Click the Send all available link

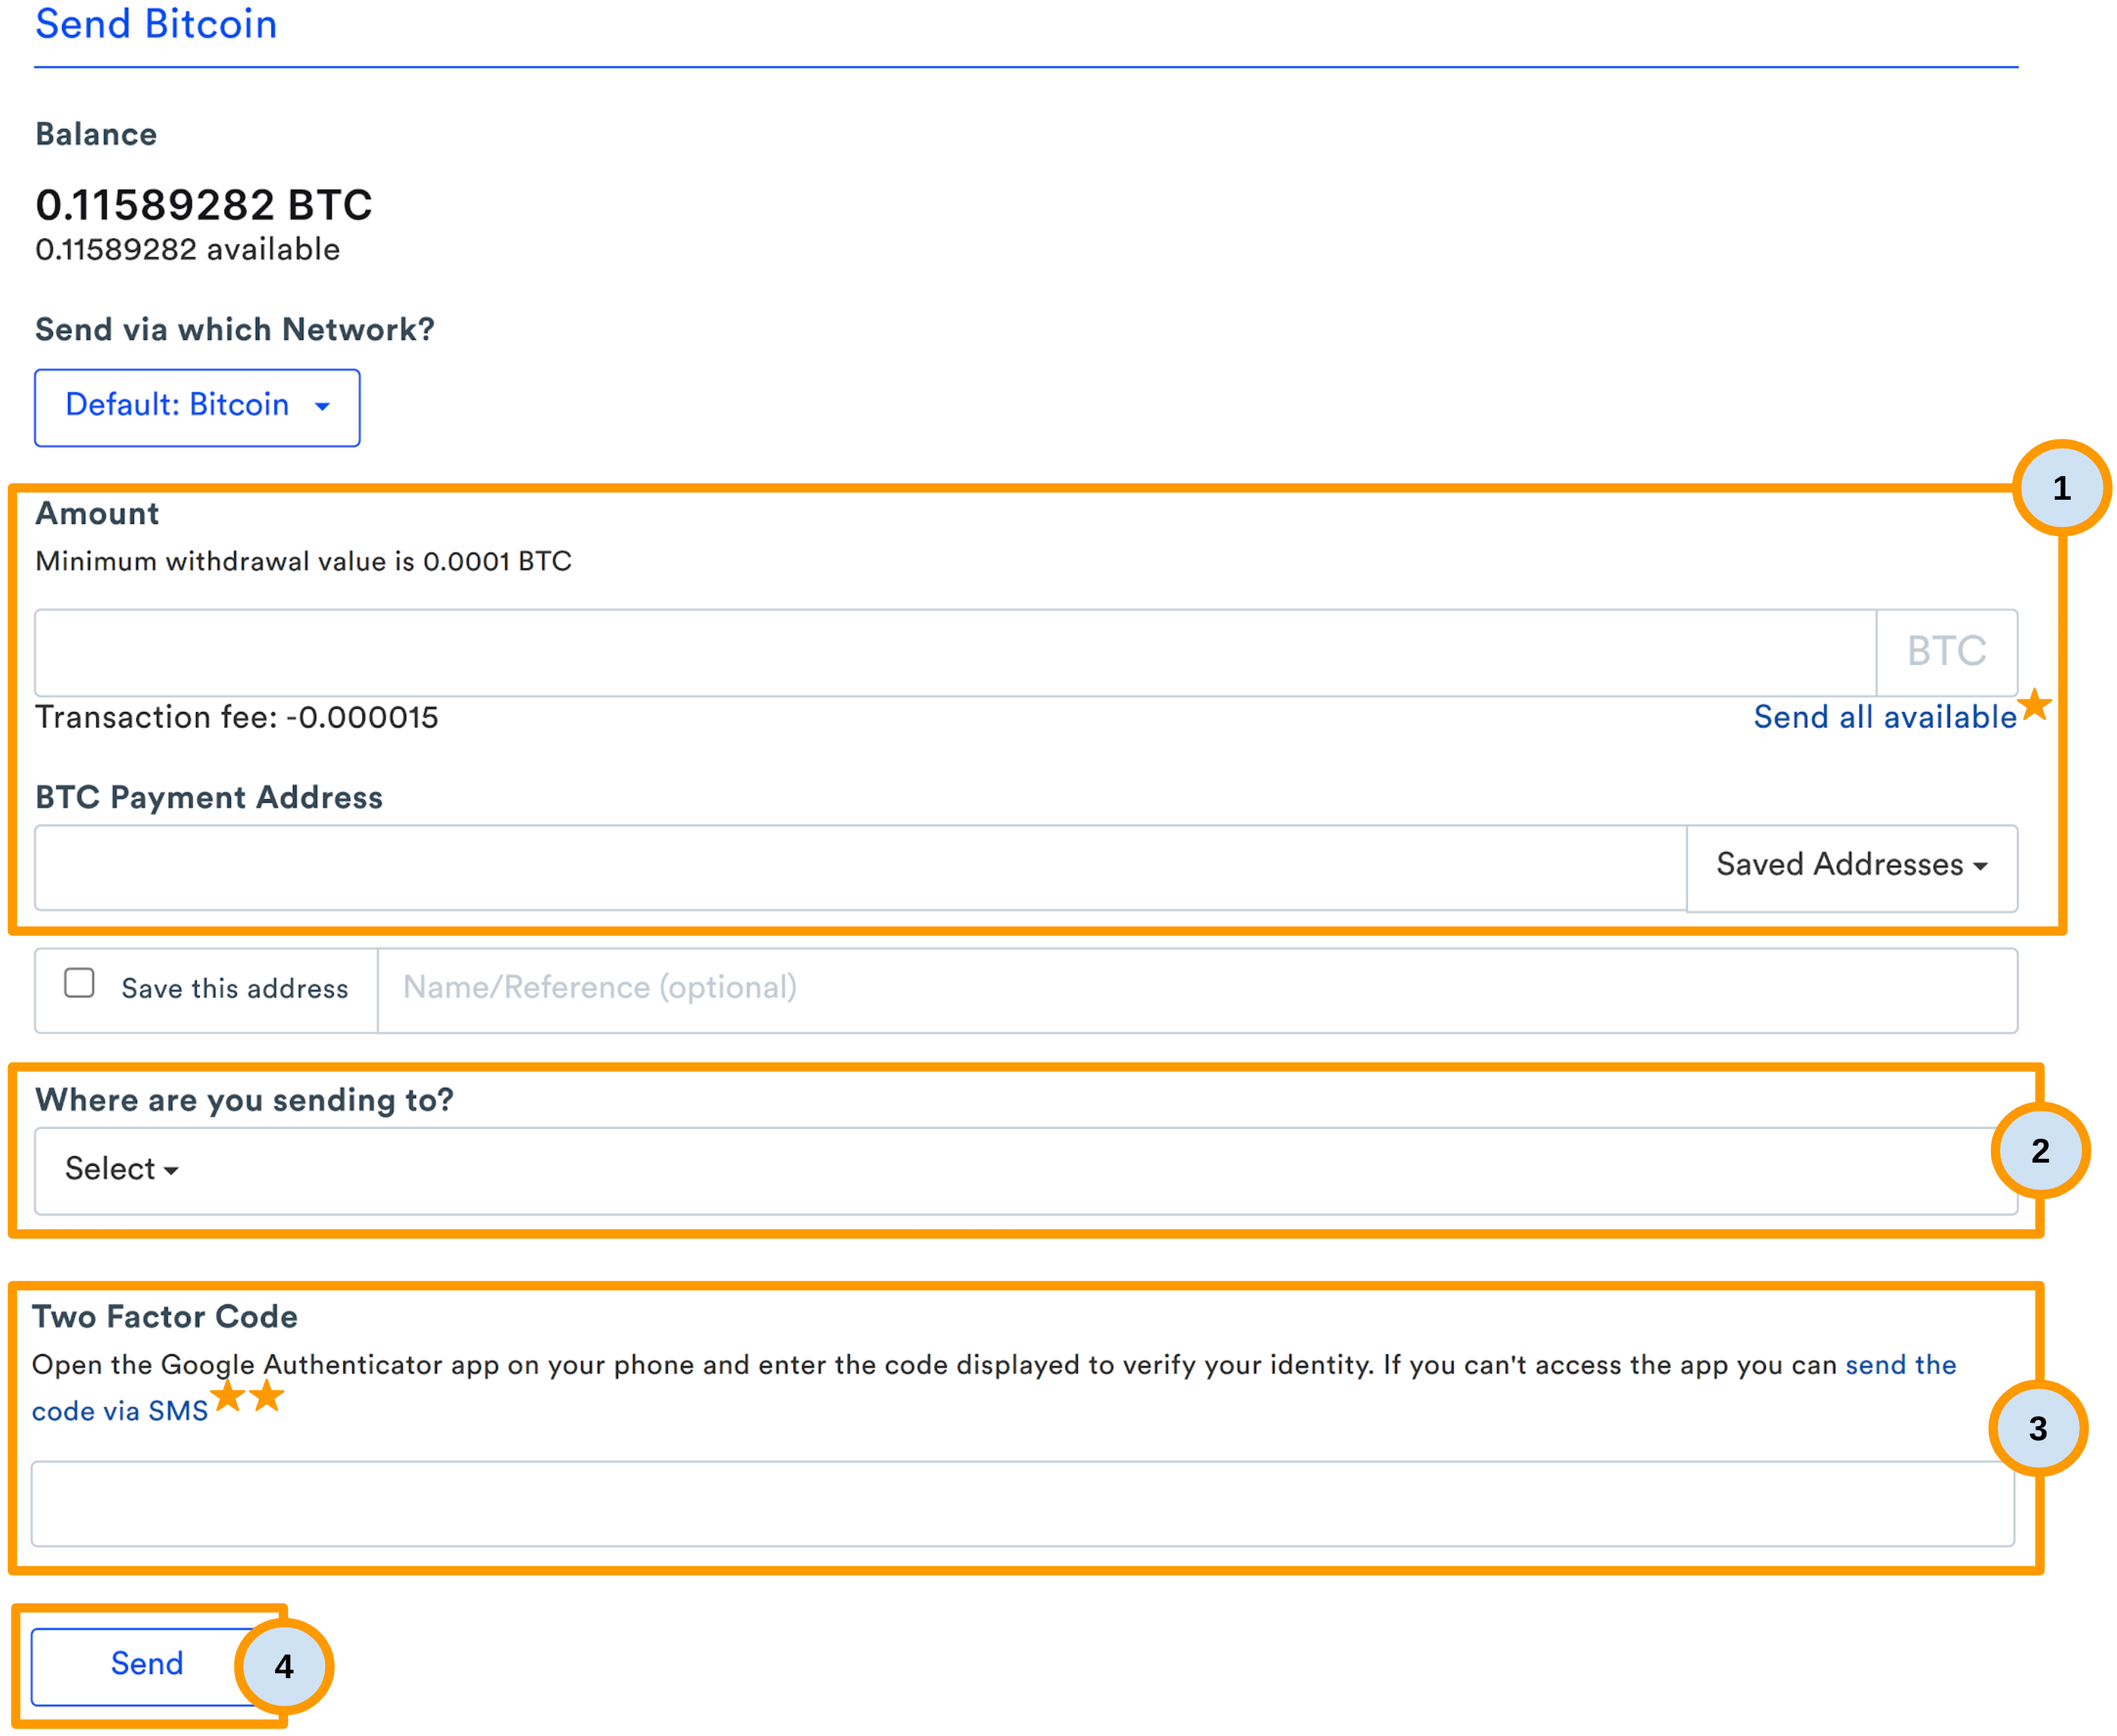pyautogui.click(x=1884, y=717)
